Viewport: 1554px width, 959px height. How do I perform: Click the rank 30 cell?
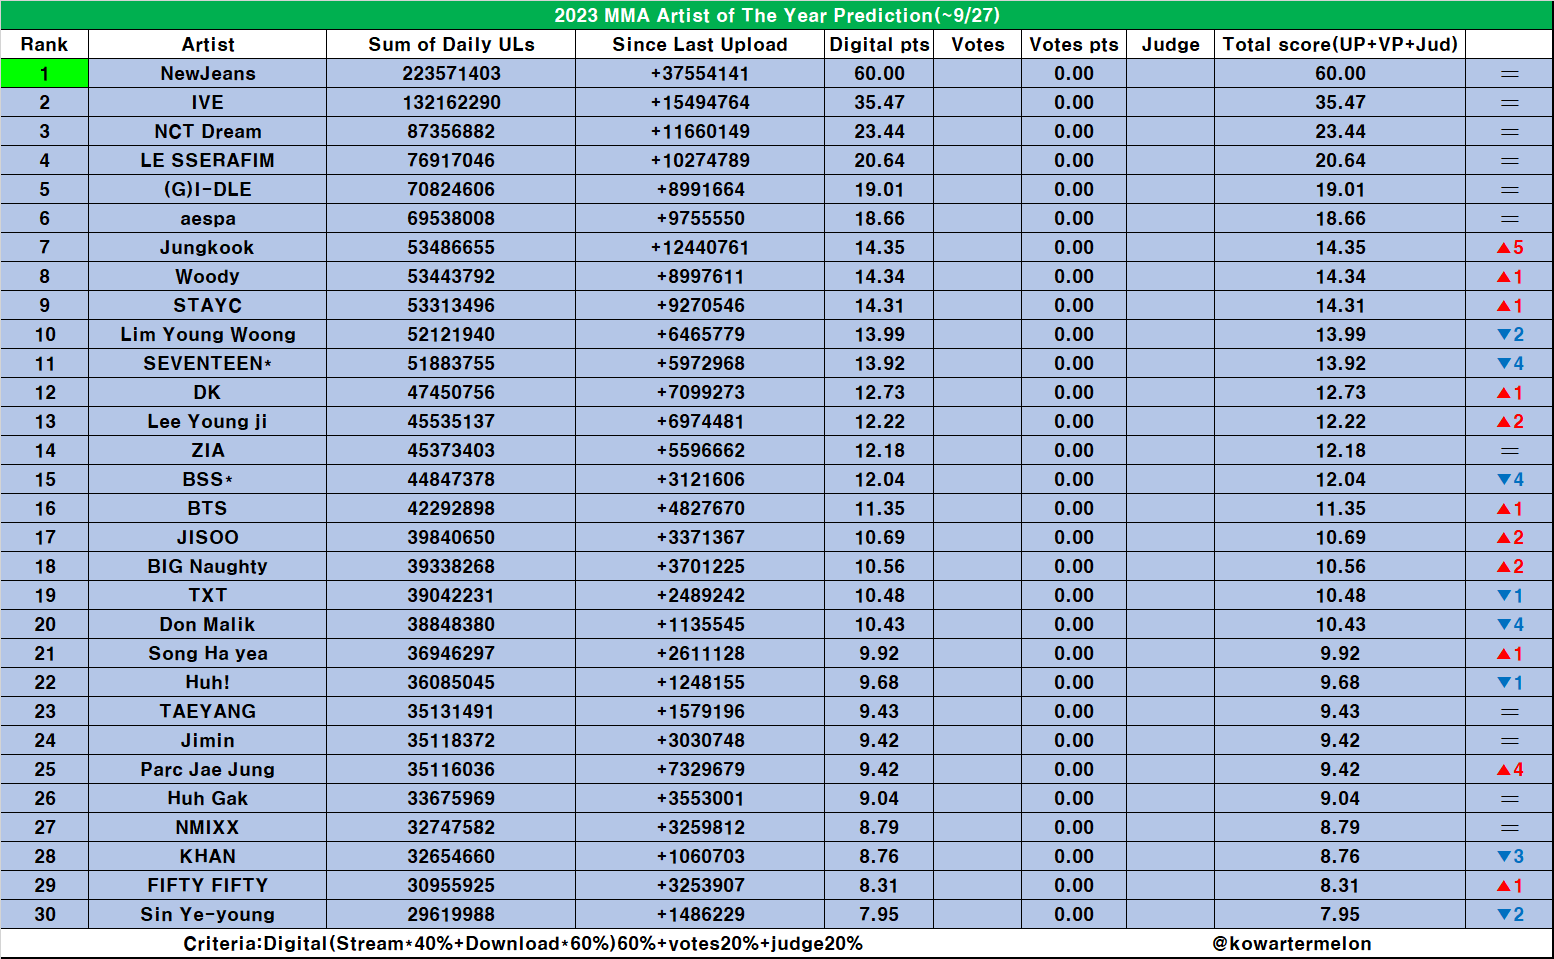[44, 914]
